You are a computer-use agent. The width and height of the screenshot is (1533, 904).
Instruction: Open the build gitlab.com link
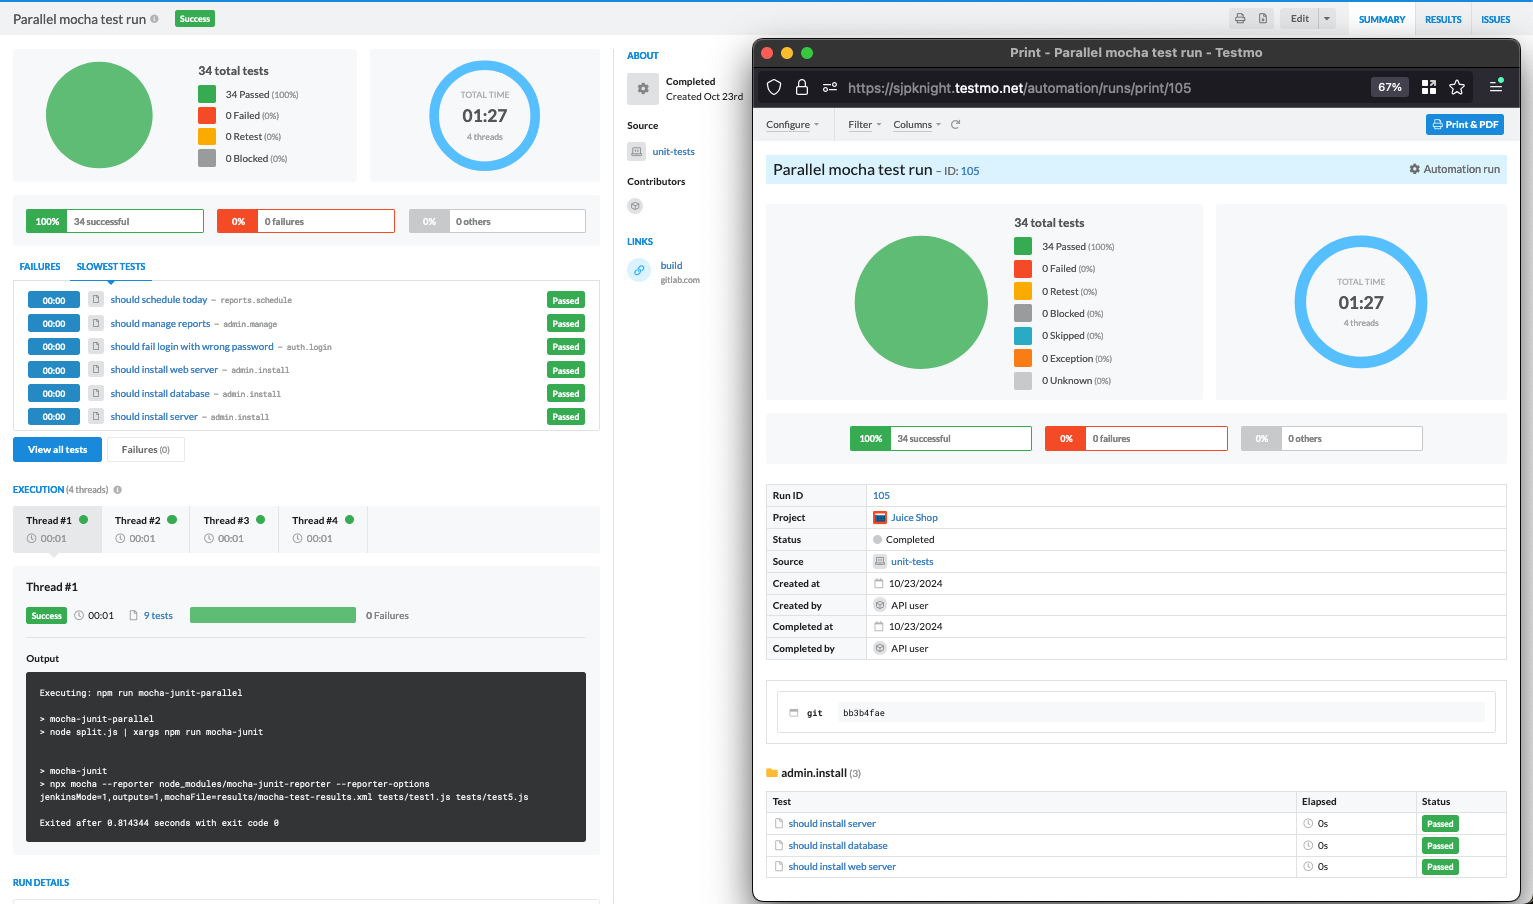tap(671, 266)
